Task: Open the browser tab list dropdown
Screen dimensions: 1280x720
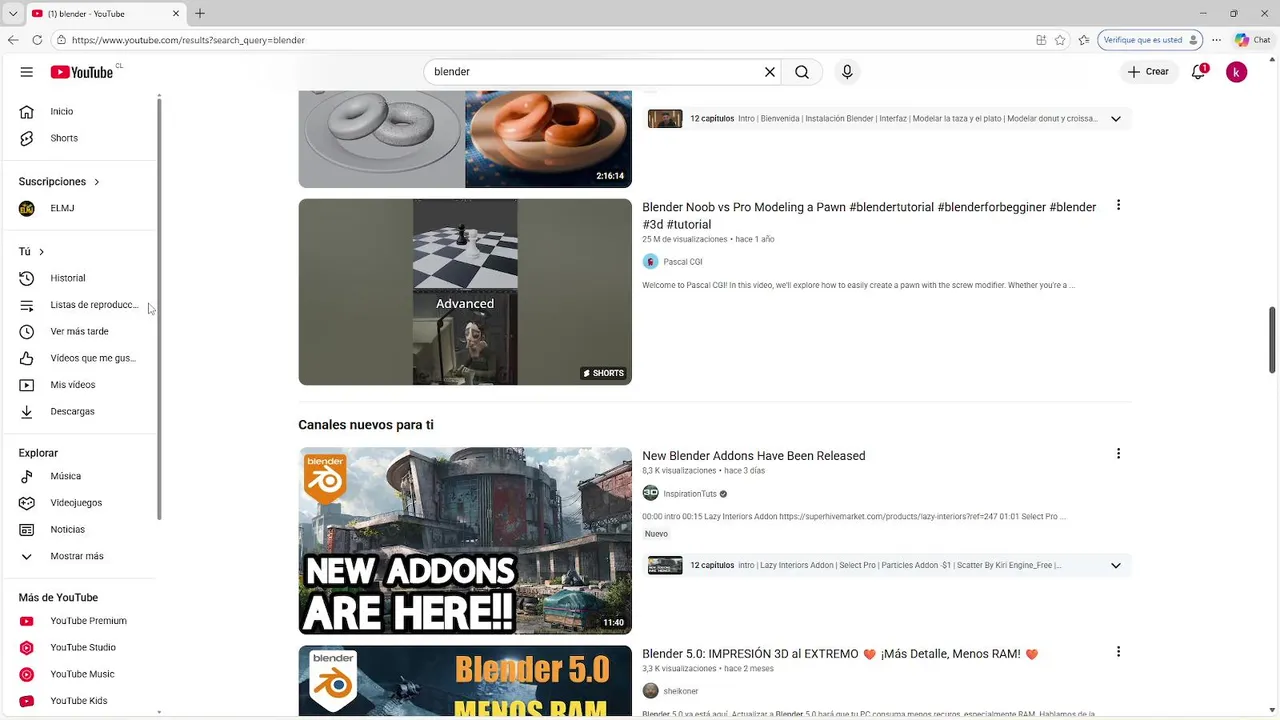Action: (x=12, y=13)
